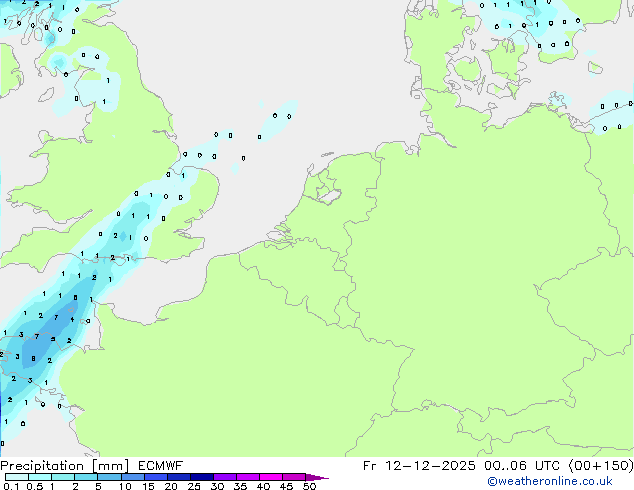Viewport: 634px width, 490px height.
Task: Click legend swatch between 25 and 30
Action: [201, 477]
